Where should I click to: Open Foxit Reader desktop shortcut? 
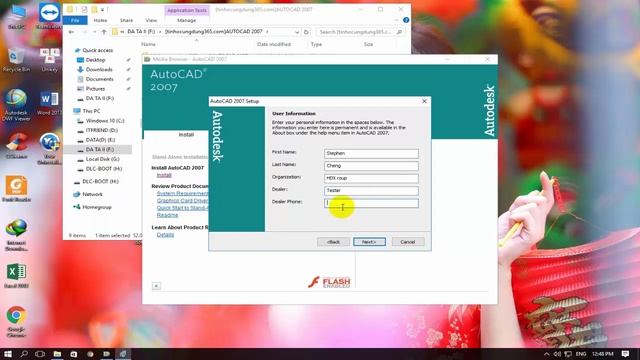click(16, 189)
